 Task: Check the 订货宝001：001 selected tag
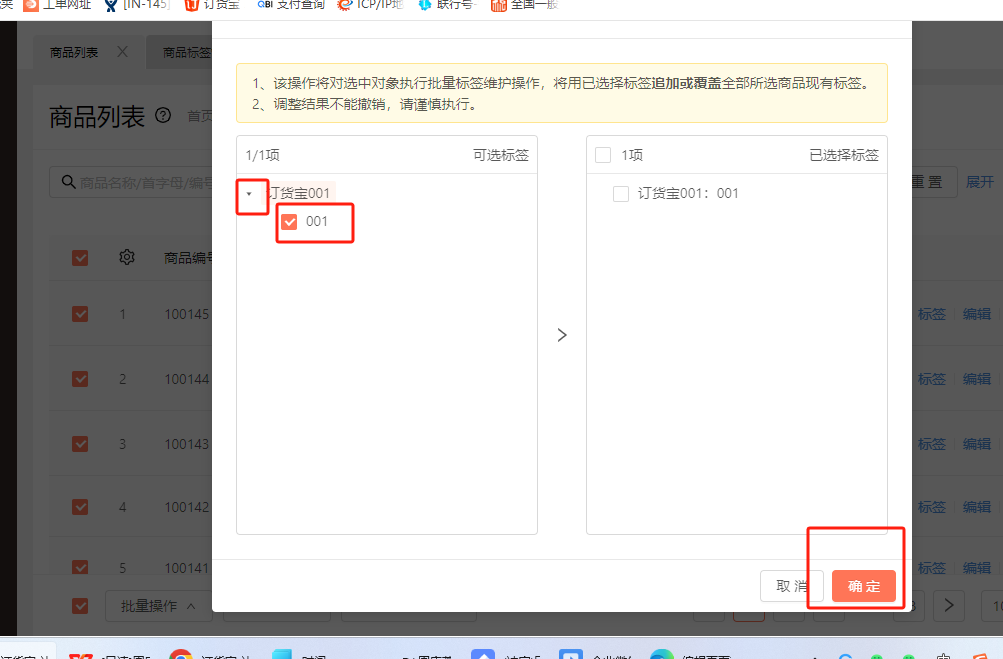[620, 193]
